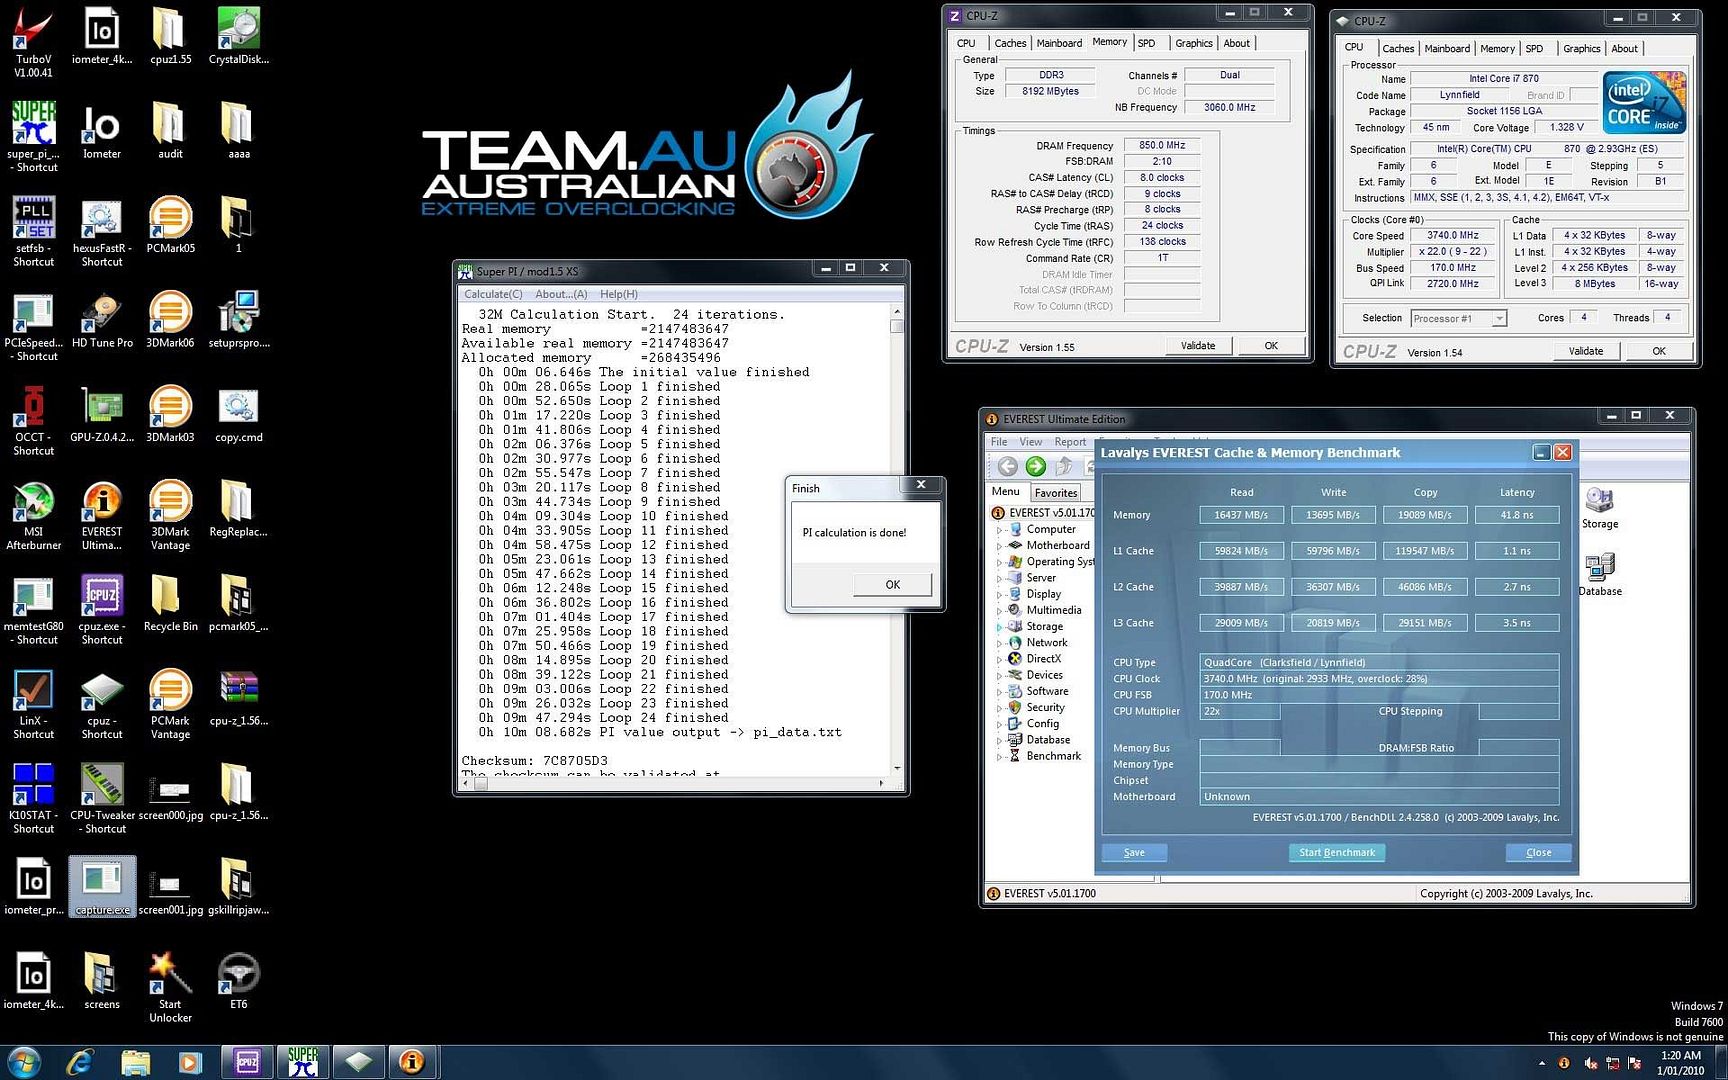Select the CPU-Tweaker shortcut icon

click(x=102, y=798)
